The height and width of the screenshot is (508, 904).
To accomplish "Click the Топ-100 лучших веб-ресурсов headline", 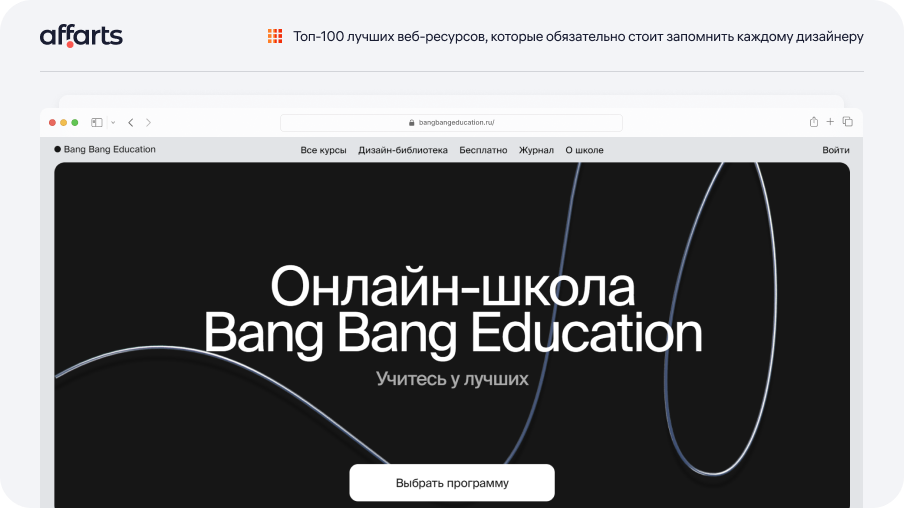I will (x=578, y=36).
